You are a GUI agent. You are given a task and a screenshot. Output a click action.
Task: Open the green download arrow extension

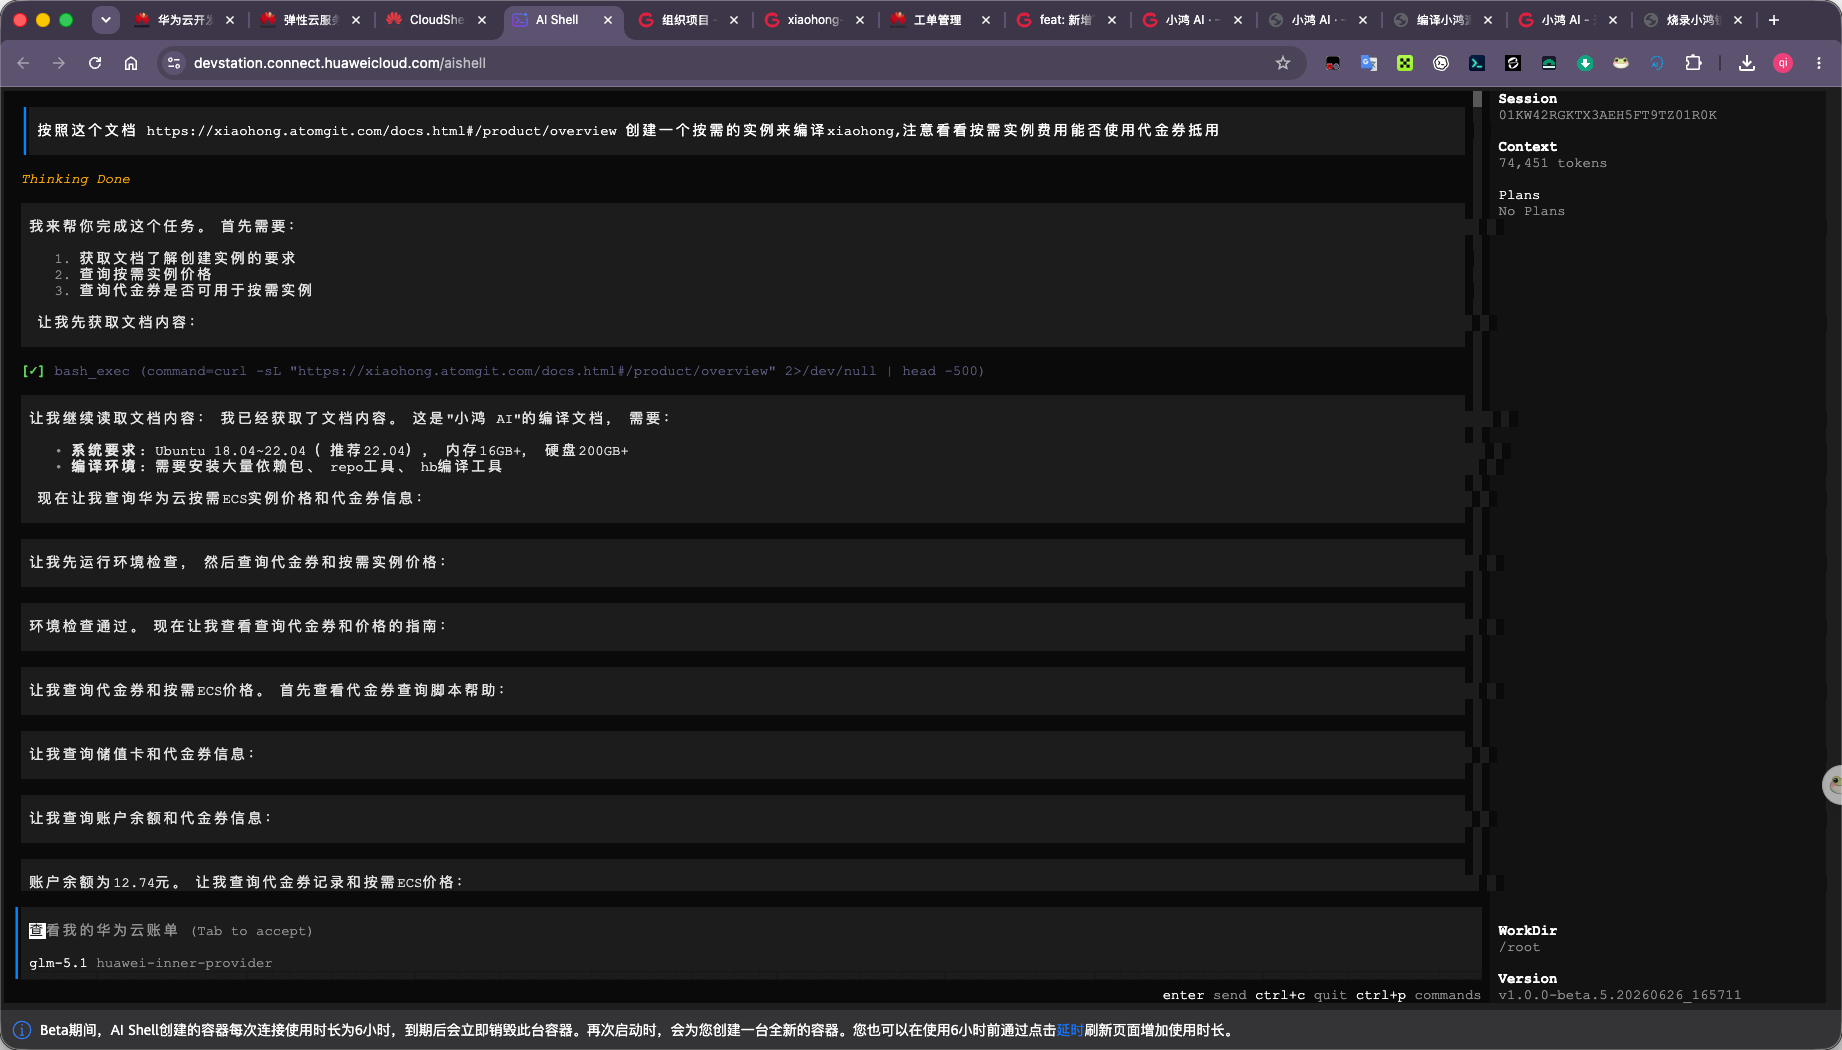[x=1585, y=63]
